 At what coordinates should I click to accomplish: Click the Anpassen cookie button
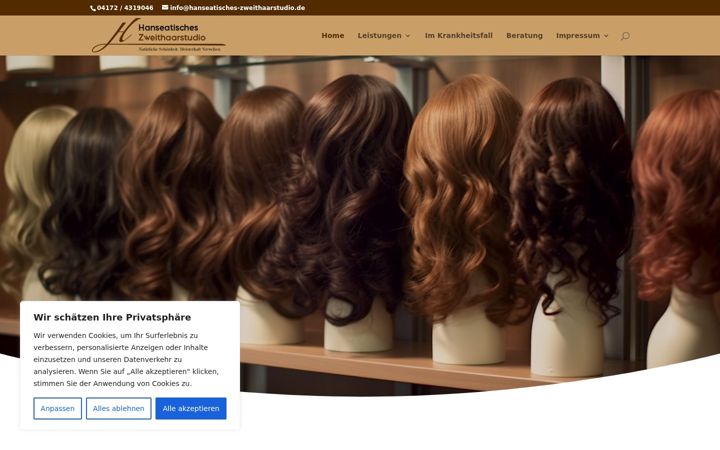(57, 408)
